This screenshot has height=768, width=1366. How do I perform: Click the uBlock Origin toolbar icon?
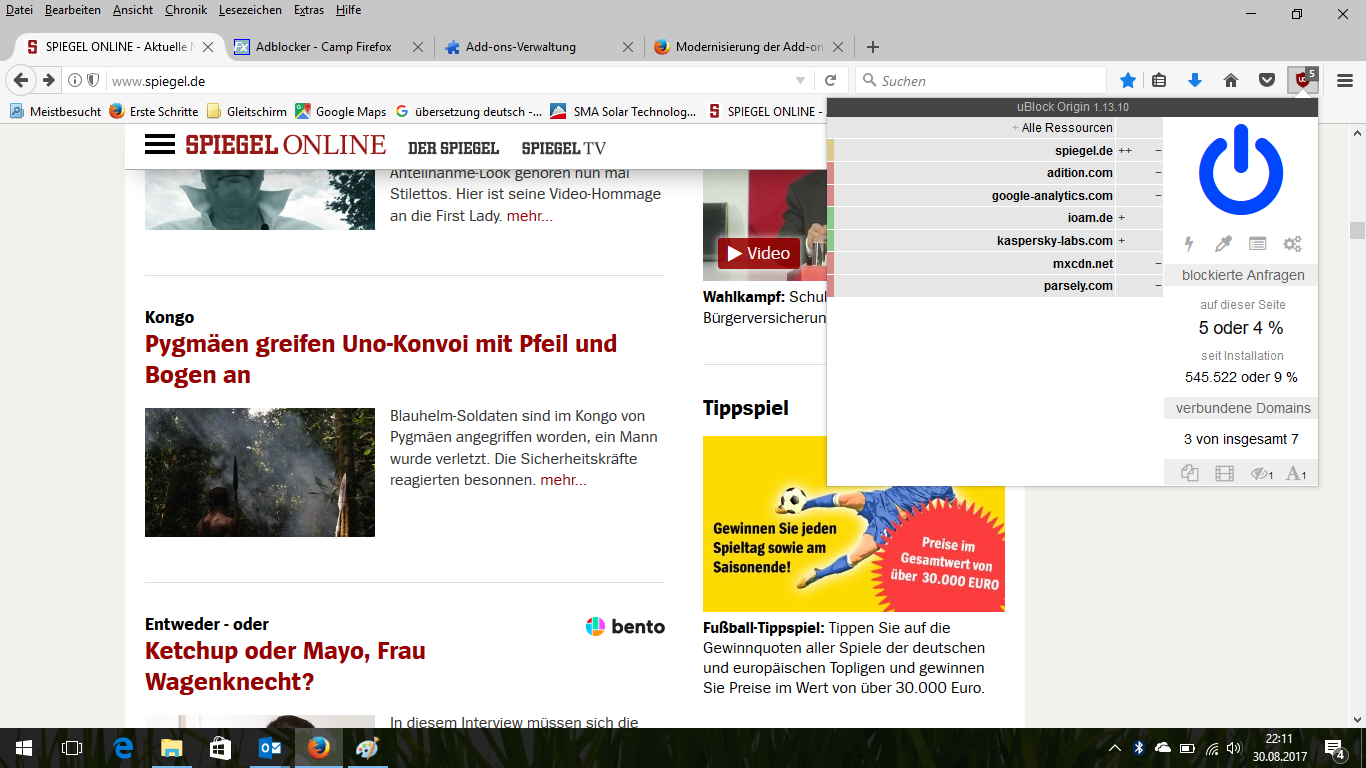[x=1302, y=80]
